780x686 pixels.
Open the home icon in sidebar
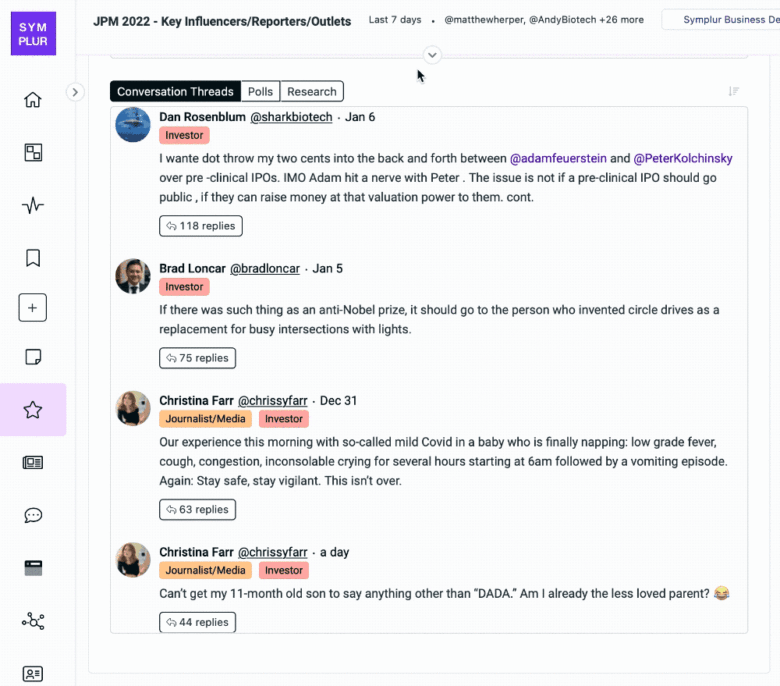pos(33,99)
